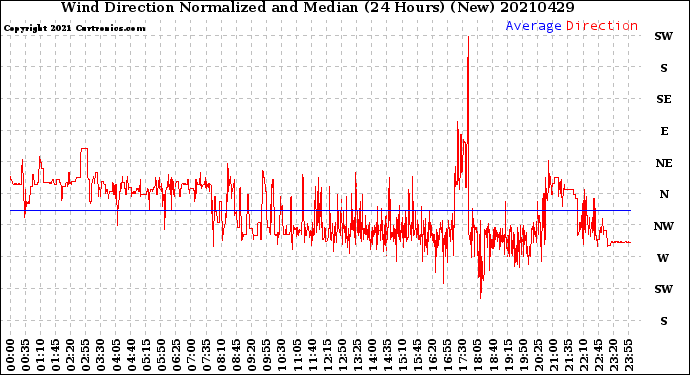Click the 22:10 time axis label
The image size is (690, 375).
coord(583,355)
